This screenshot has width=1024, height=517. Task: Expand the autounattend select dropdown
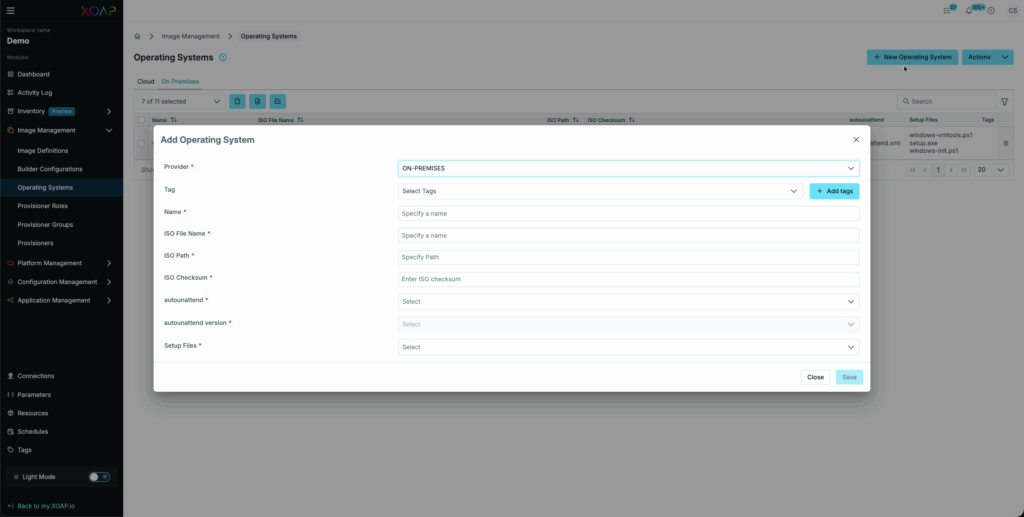tap(628, 301)
